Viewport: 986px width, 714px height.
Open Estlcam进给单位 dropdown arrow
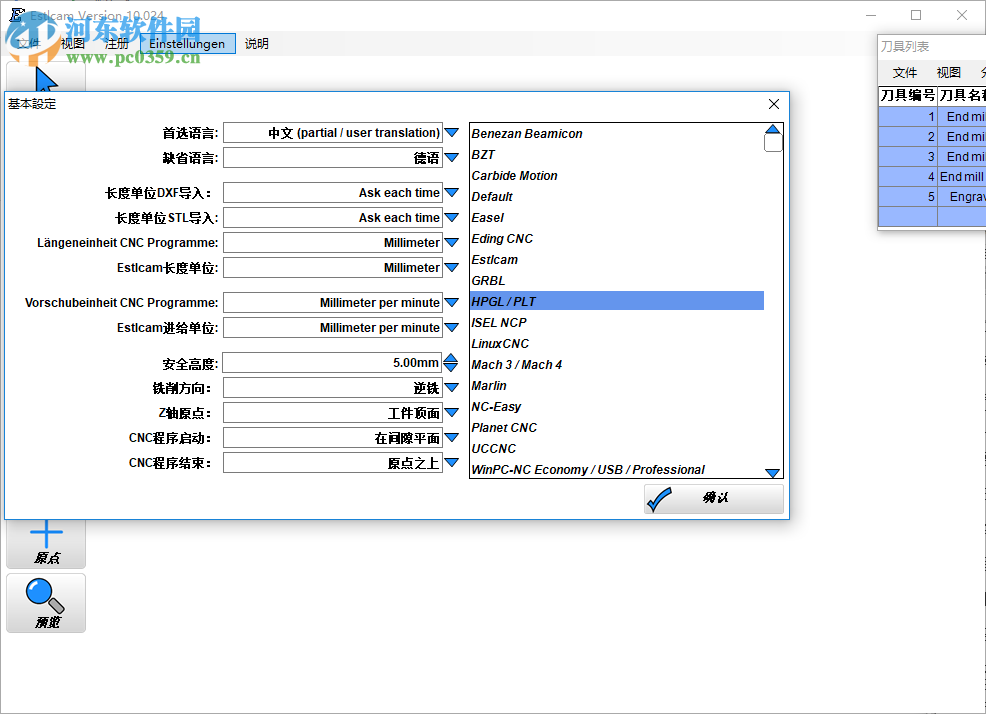point(451,328)
